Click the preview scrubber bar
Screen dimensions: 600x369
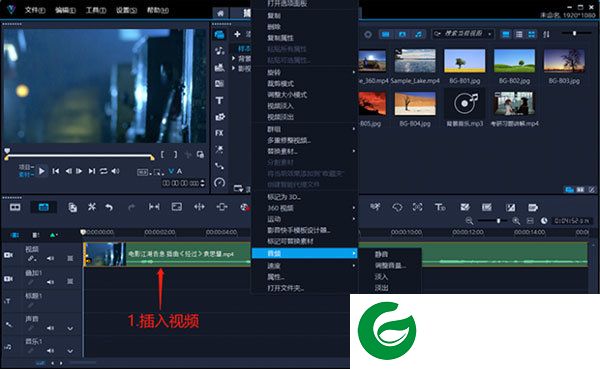coord(80,156)
